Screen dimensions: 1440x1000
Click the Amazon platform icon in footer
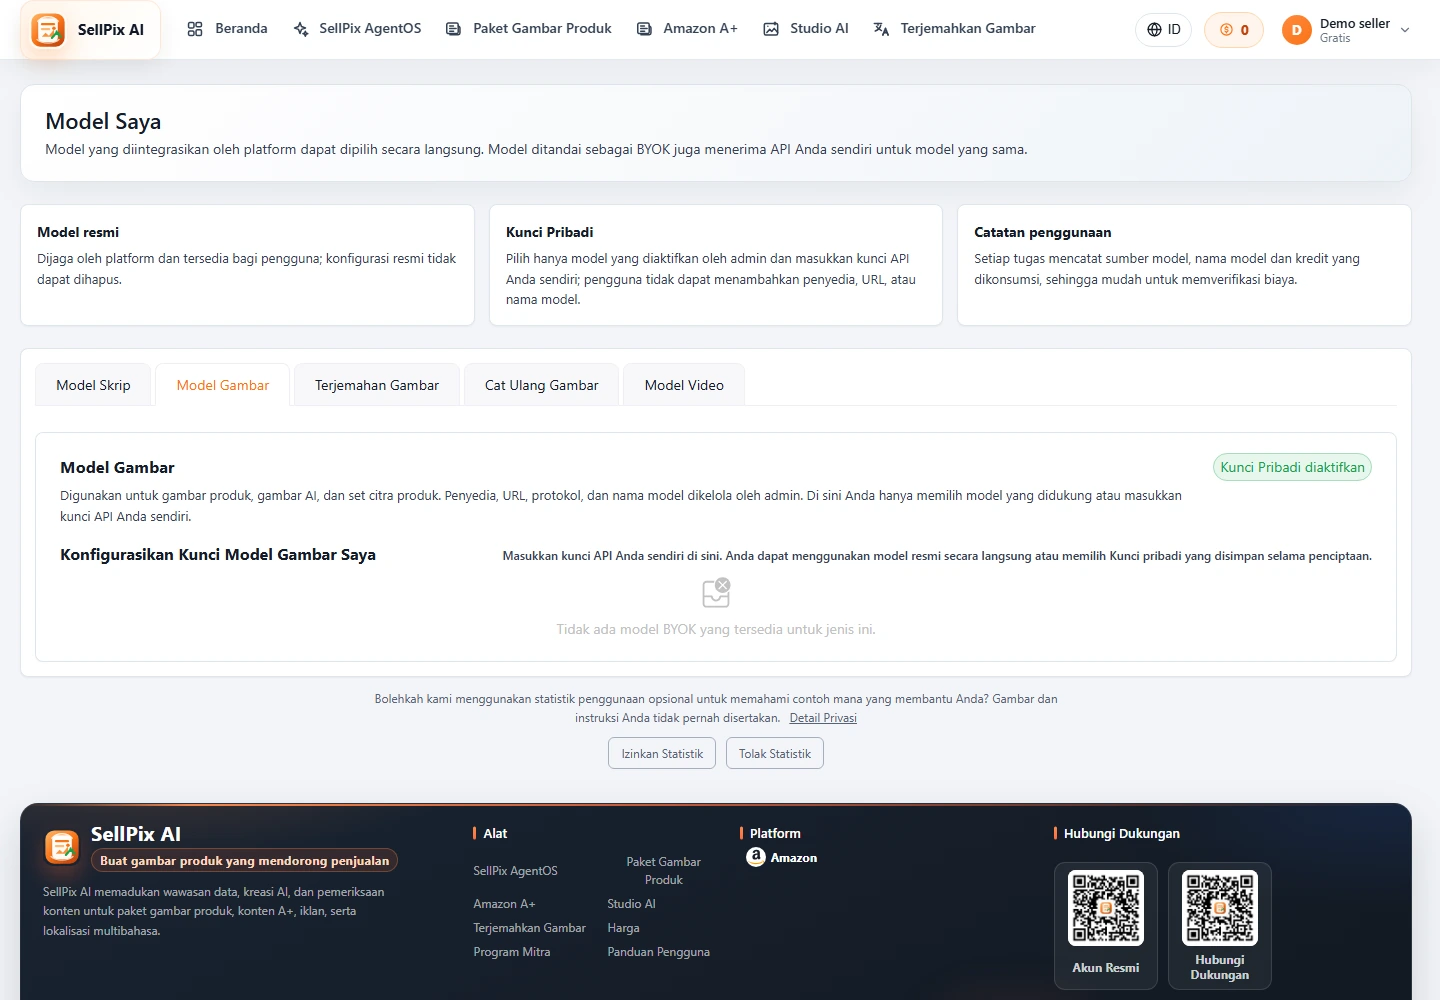point(756,857)
